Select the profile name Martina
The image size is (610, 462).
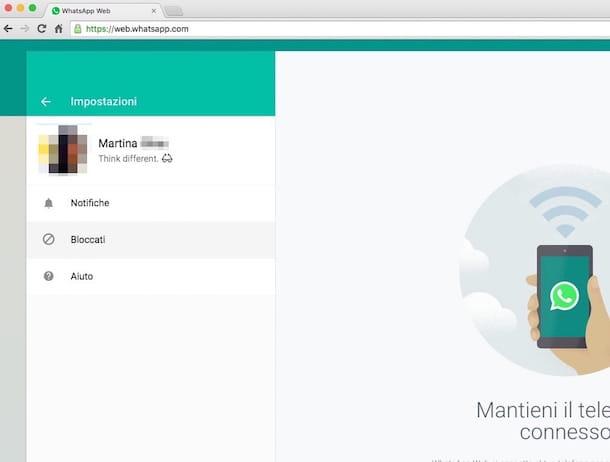point(118,143)
